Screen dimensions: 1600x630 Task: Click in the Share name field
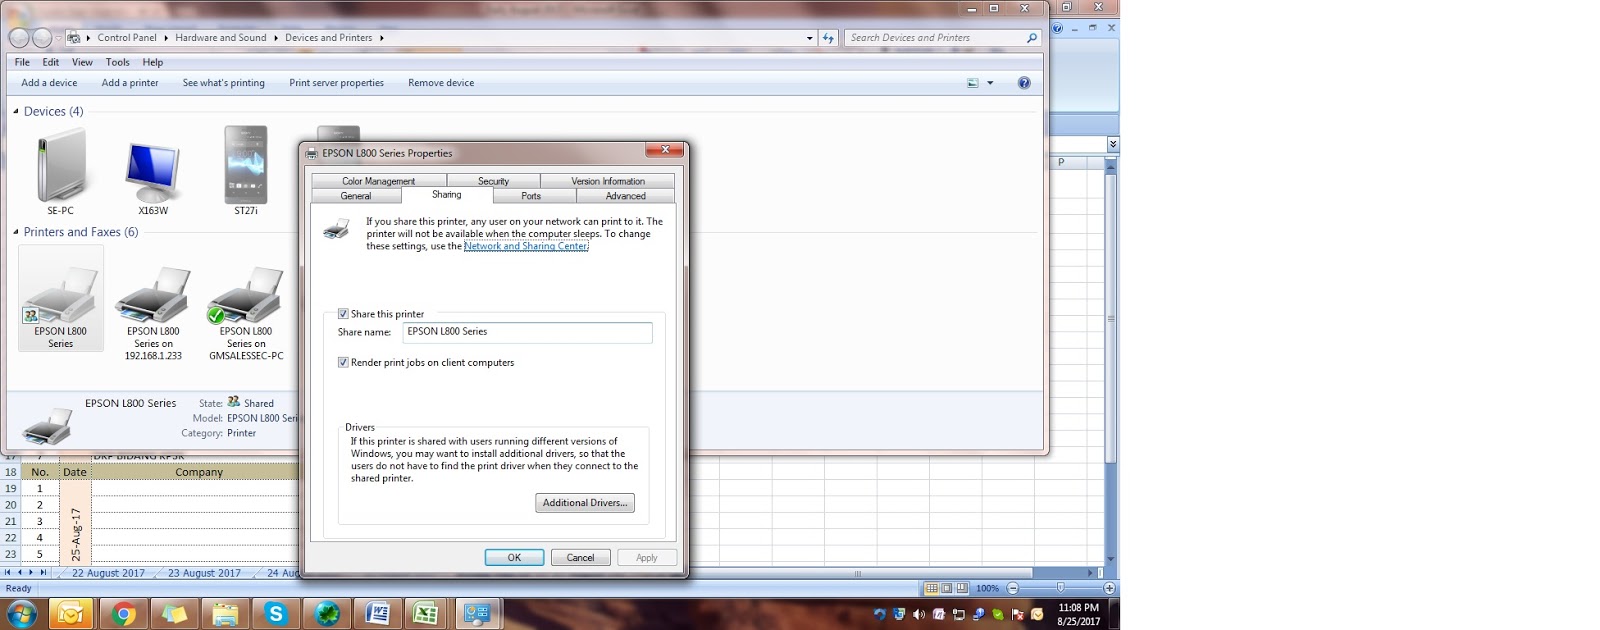coord(527,332)
